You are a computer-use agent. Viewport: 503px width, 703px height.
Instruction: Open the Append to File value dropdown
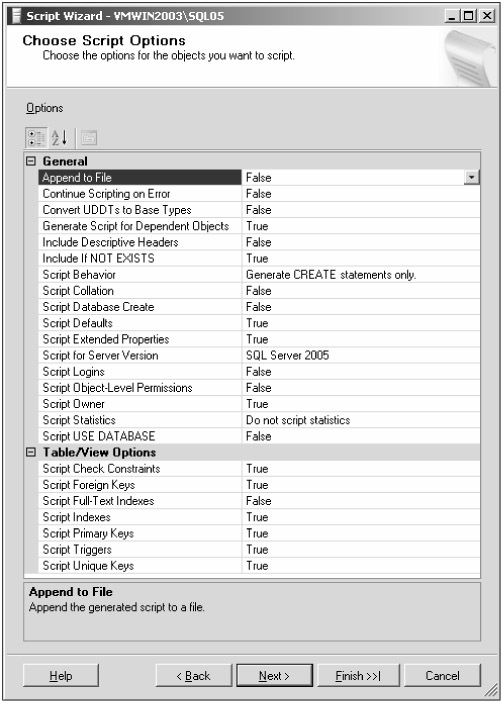[x=471, y=178]
